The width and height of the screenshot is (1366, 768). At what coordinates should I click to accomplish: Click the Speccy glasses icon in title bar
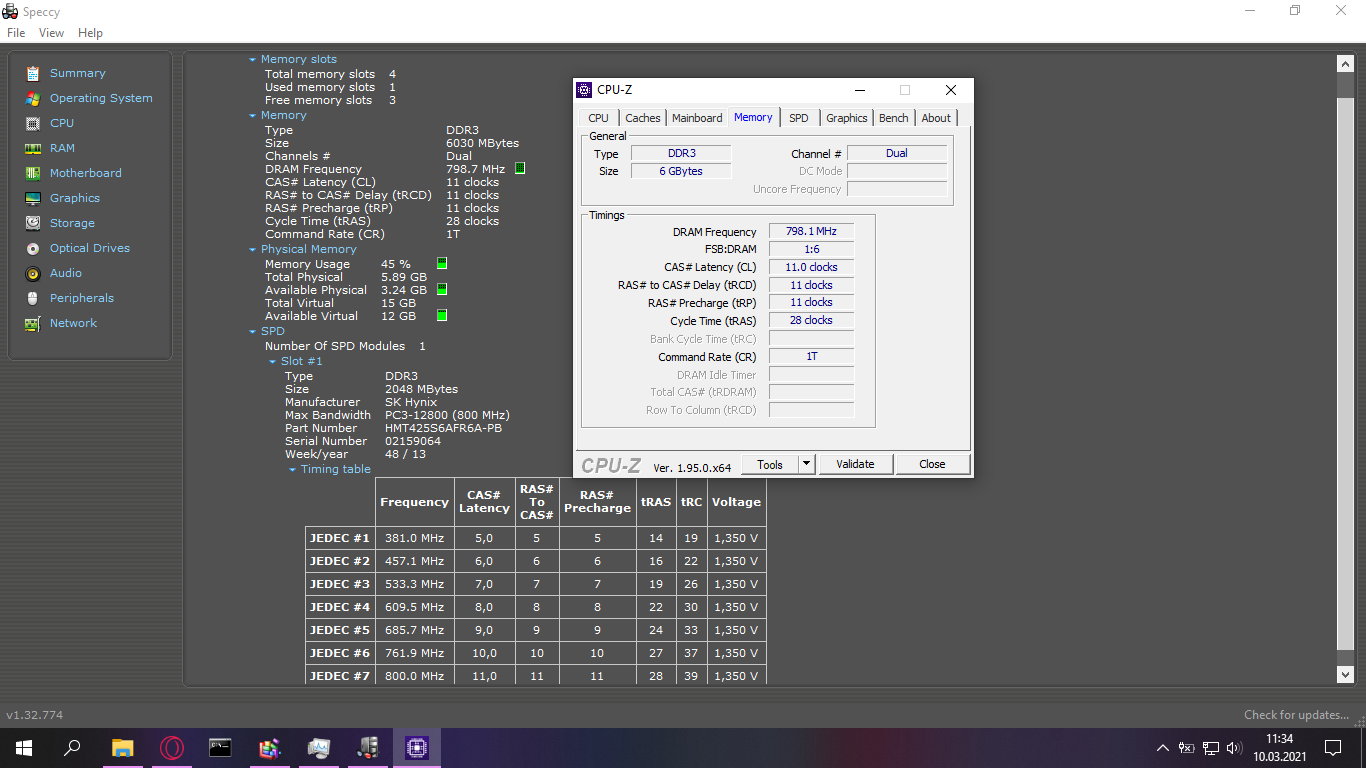point(10,12)
